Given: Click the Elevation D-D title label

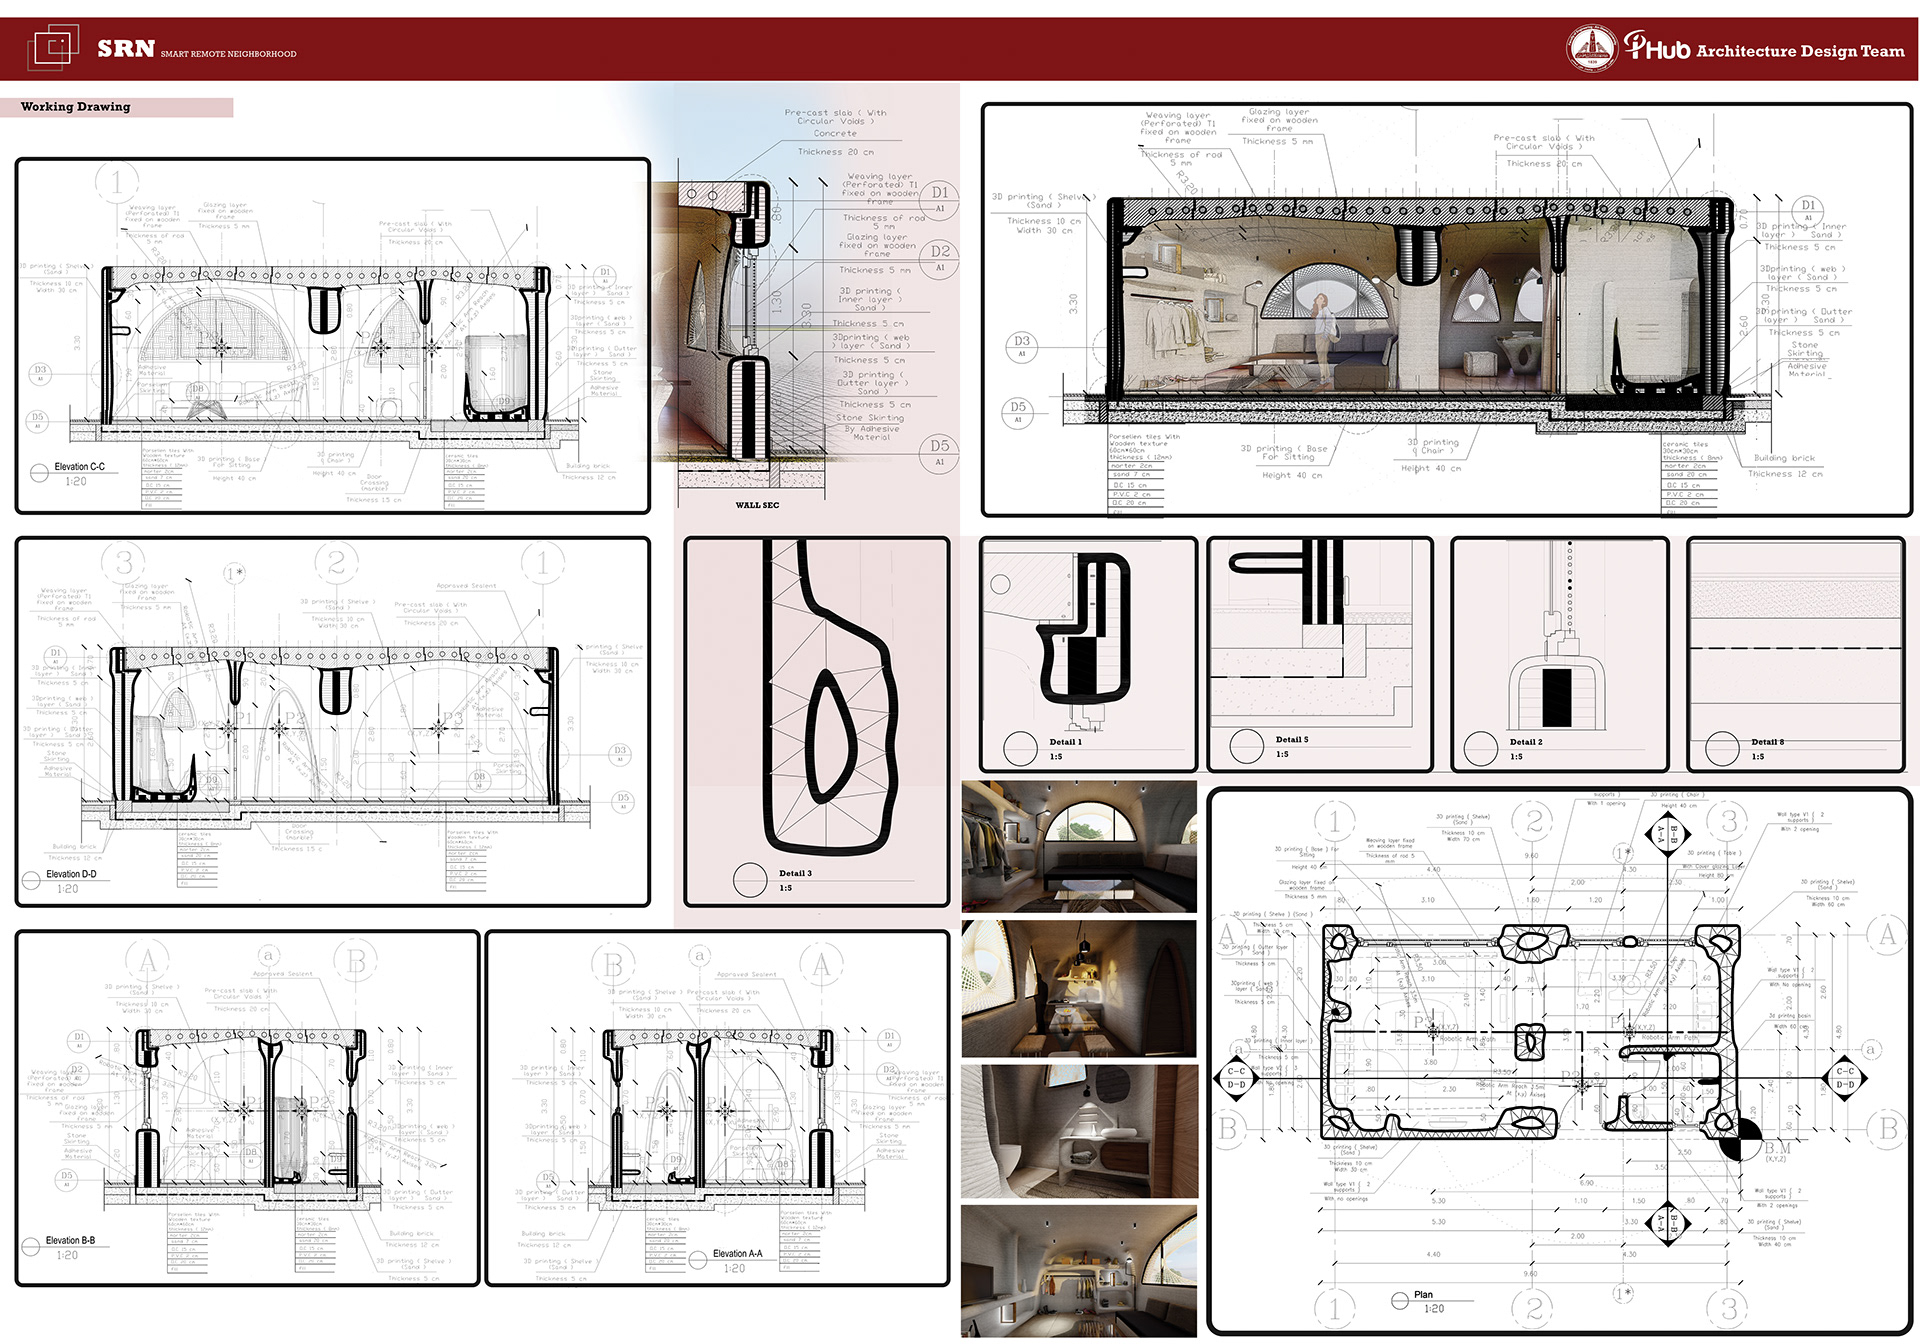Looking at the screenshot, I should point(71,874).
